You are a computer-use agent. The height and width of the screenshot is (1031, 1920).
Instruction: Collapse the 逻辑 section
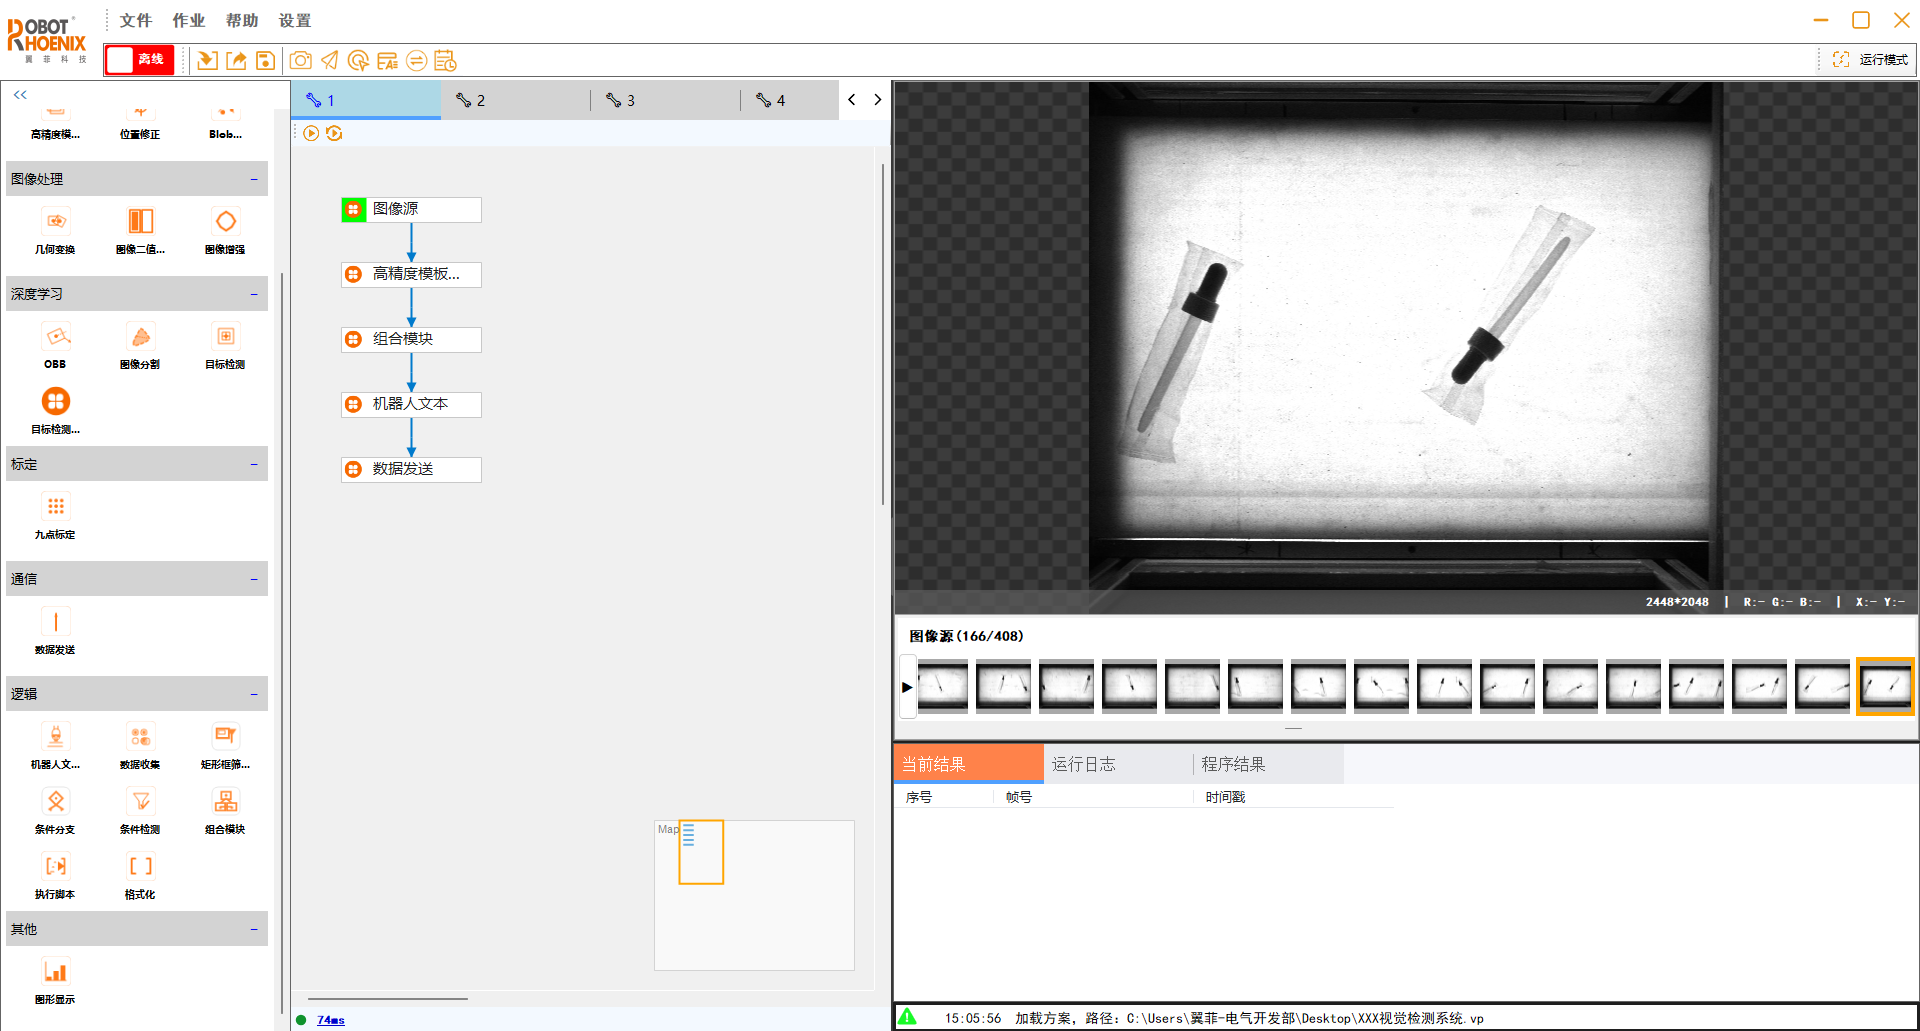point(254,694)
